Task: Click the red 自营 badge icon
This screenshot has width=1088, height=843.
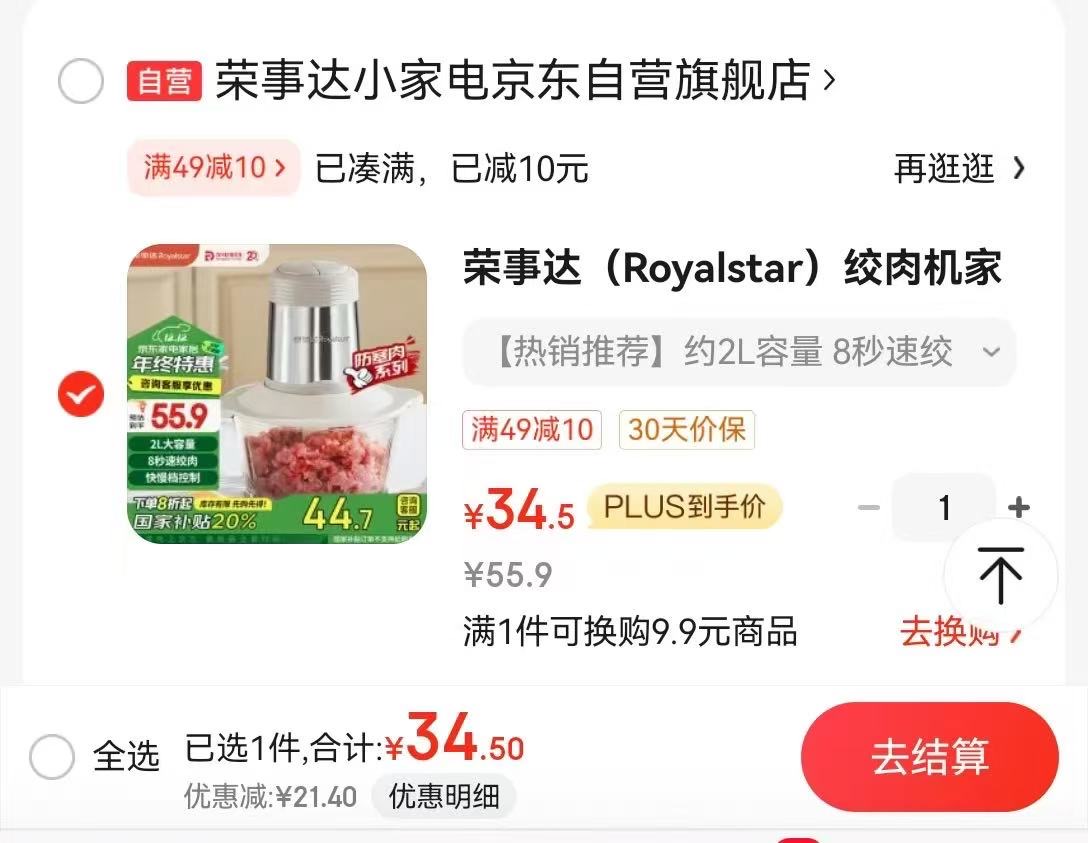Action: pos(164,80)
